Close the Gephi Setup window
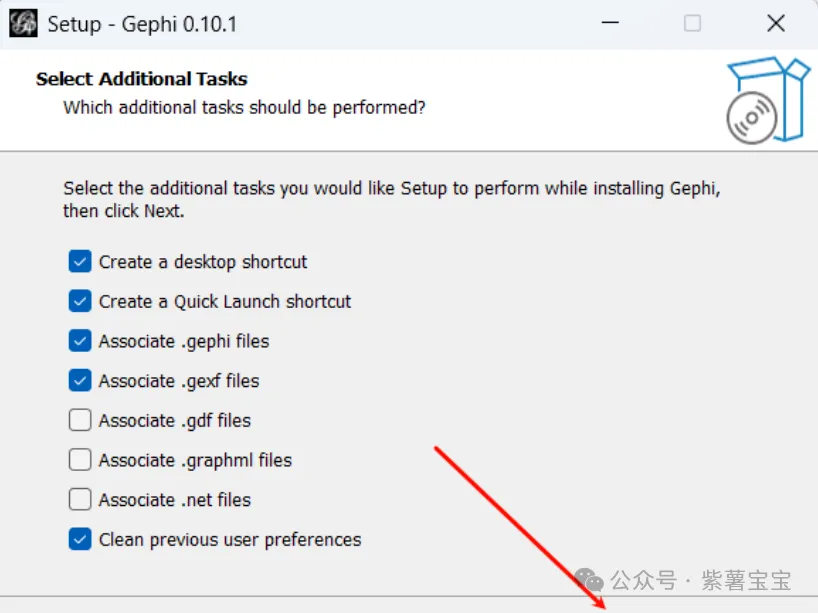The width and height of the screenshot is (818, 613). (x=775, y=23)
